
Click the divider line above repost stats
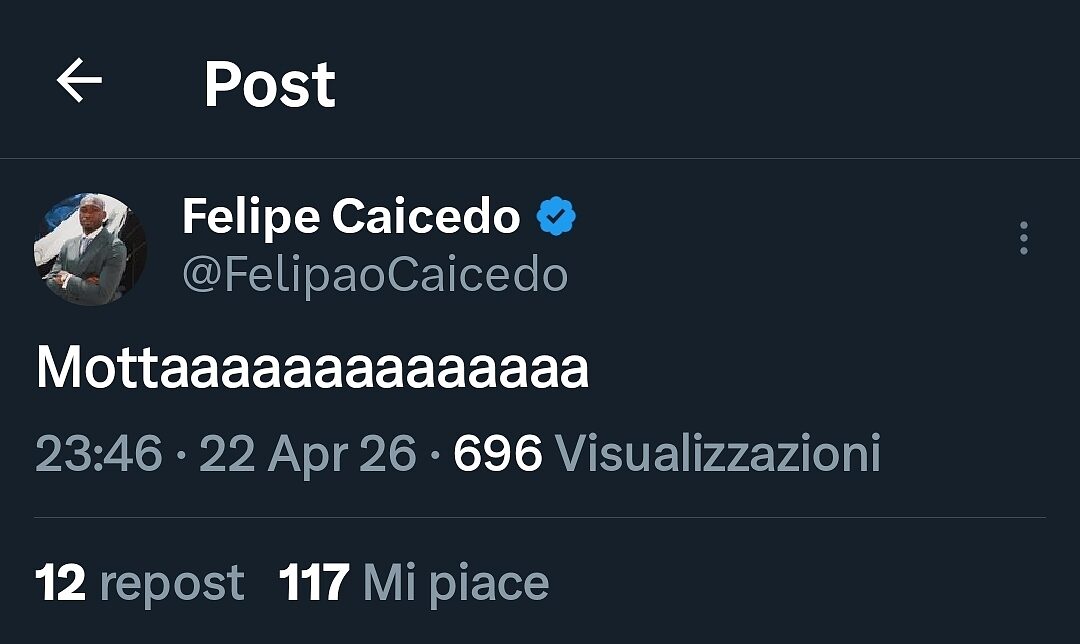pyautogui.click(x=540, y=518)
